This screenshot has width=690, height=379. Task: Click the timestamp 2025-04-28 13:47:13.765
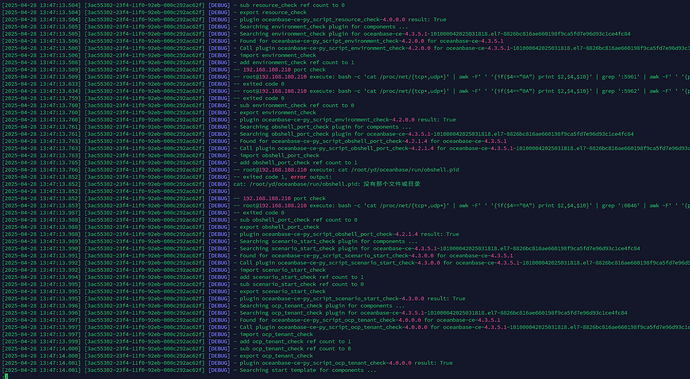click(x=41, y=162)
